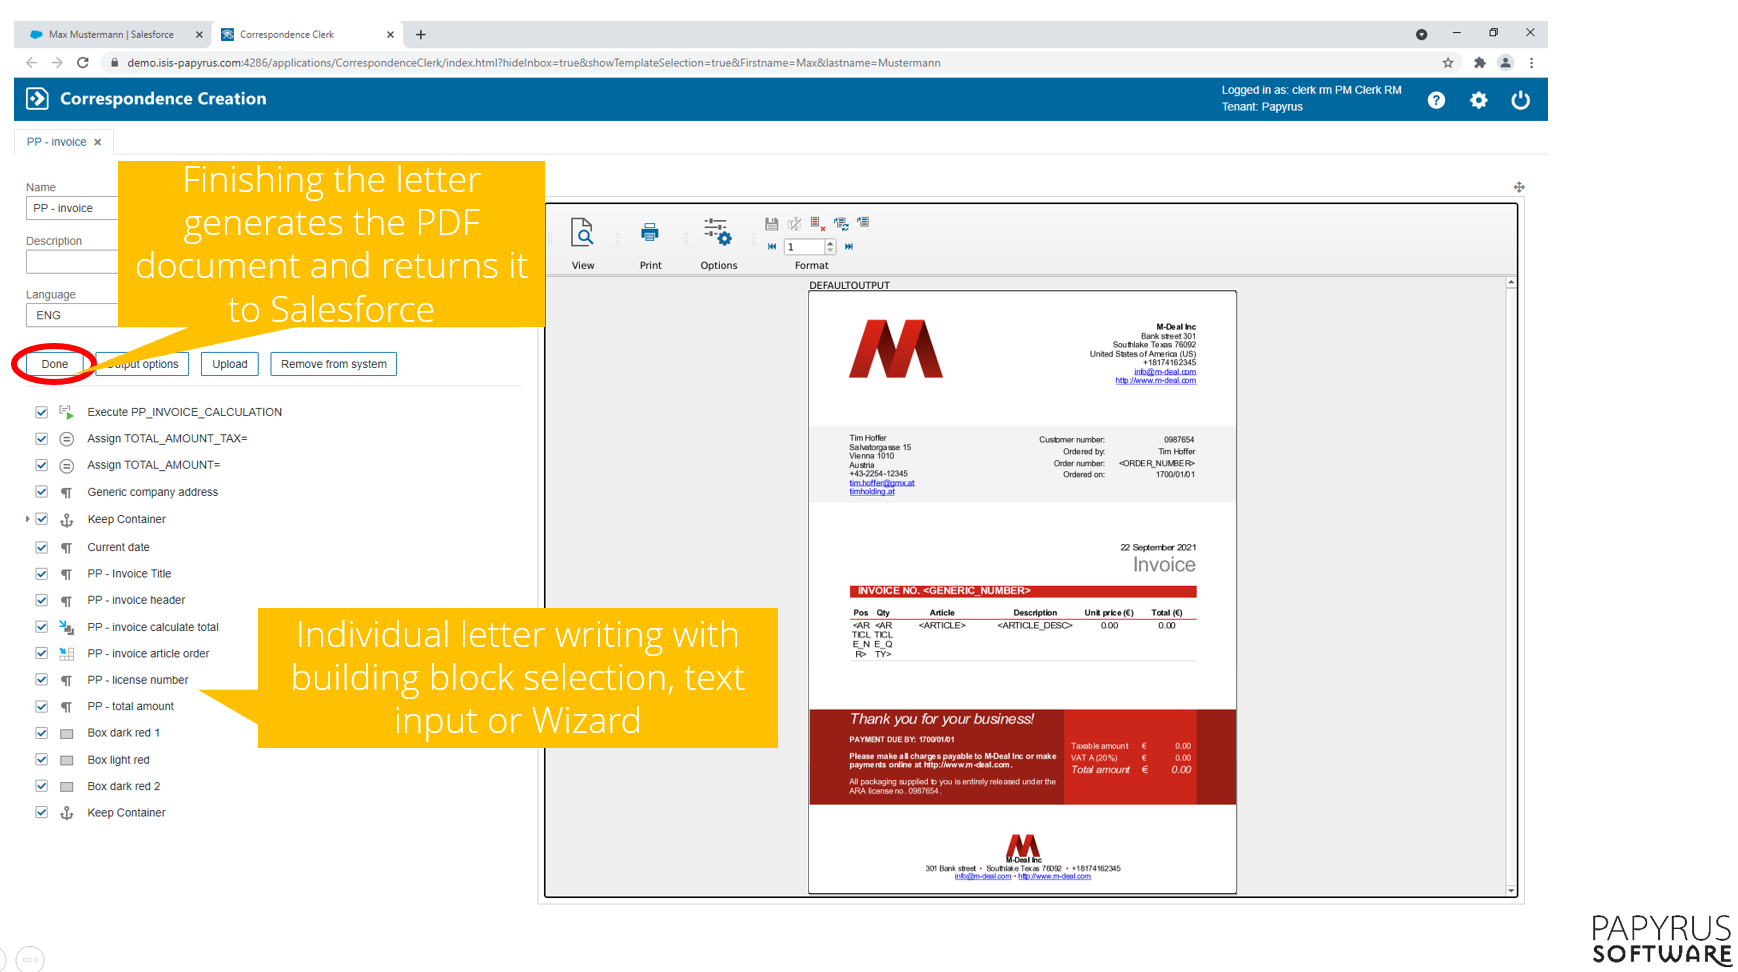Toggle the PP - Invoice Title checkbox

click(x=41, y=574)
